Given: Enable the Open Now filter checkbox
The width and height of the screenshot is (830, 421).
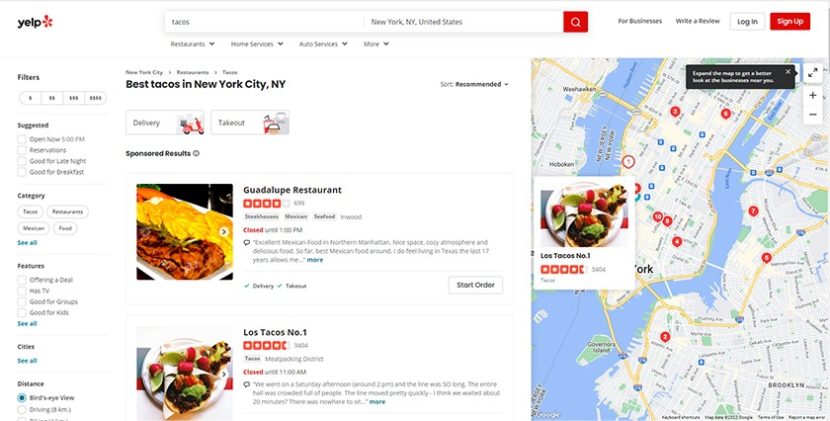Looking at the screenshot, I should 22,139.
